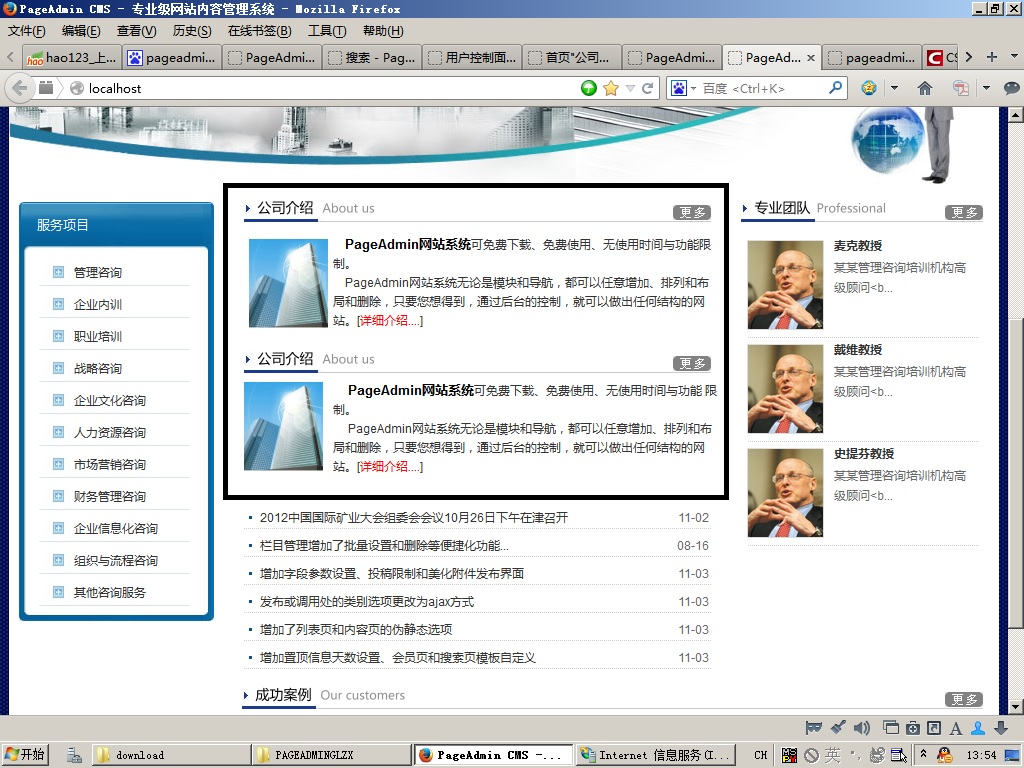Screen dimensions: 1024x768
Task: Toggle the 英 Chinese/English input mode
Action: coord(833,755)
